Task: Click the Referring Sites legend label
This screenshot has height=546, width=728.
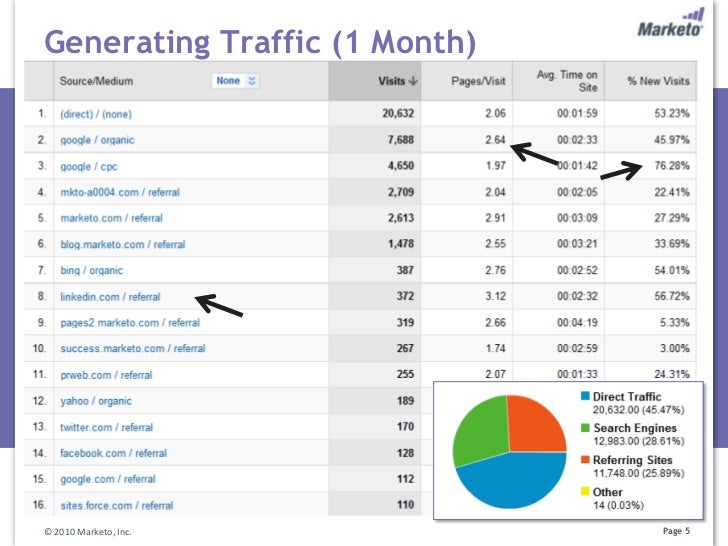Action: (x=632, y=460)
